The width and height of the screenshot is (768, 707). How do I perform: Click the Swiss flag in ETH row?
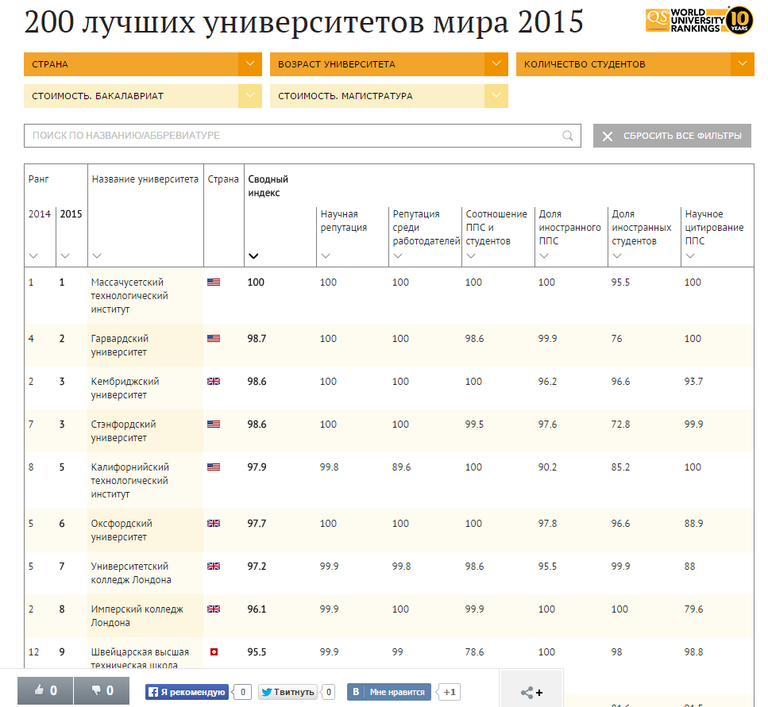tap(214, 652)
